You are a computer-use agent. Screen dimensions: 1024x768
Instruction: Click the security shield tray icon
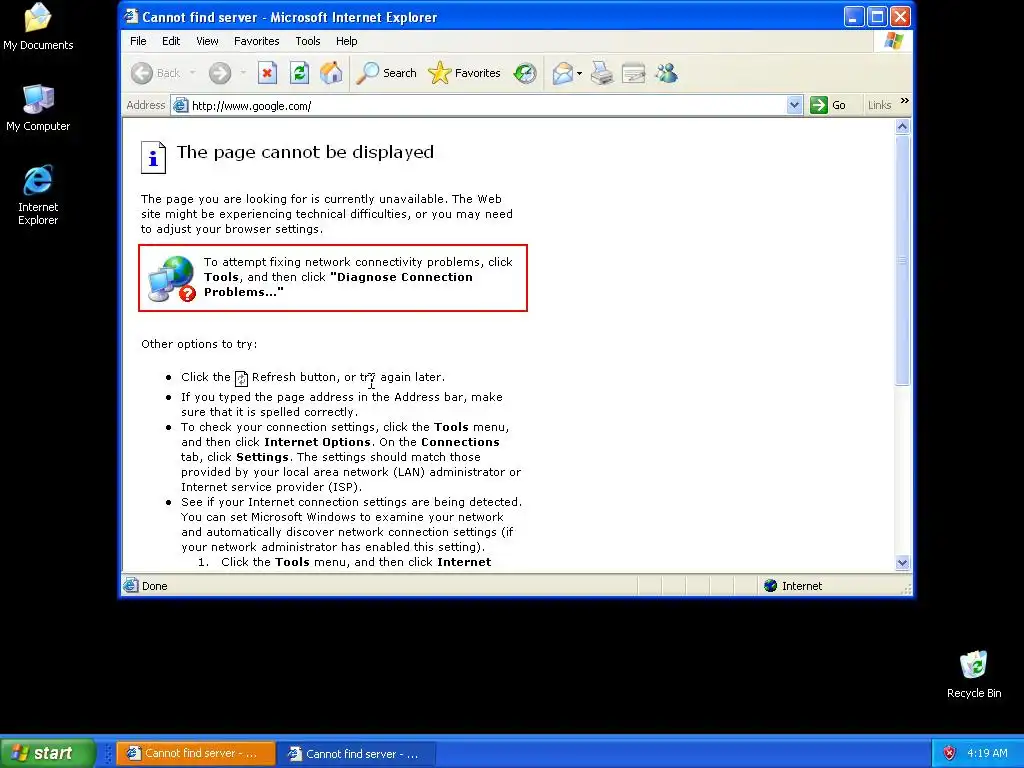pyautogui.click(x=949, y=753)
